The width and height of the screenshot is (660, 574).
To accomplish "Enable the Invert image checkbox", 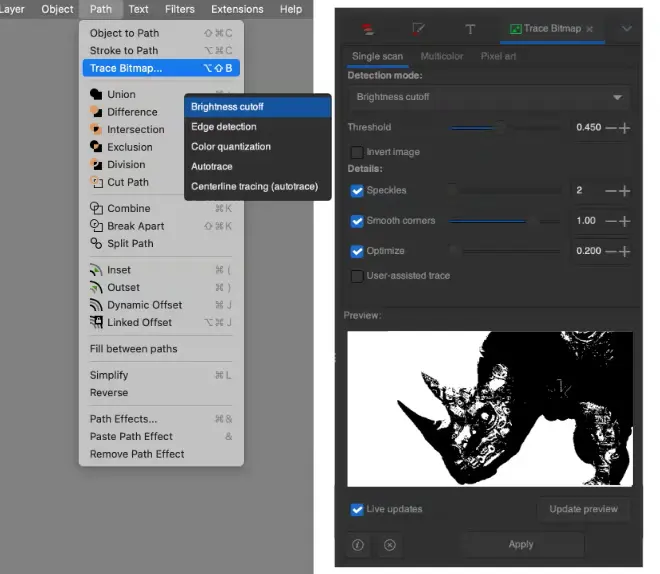I will (357, 152).
